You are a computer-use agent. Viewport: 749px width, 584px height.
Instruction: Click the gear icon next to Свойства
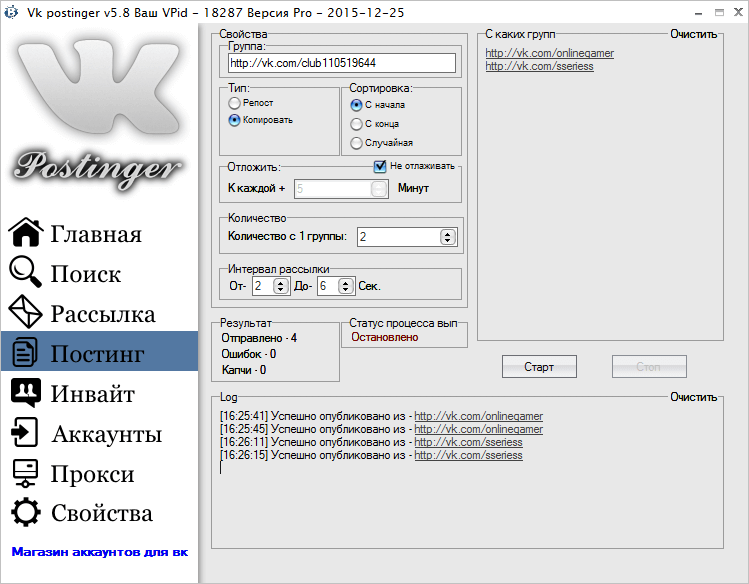click(25, 512)
